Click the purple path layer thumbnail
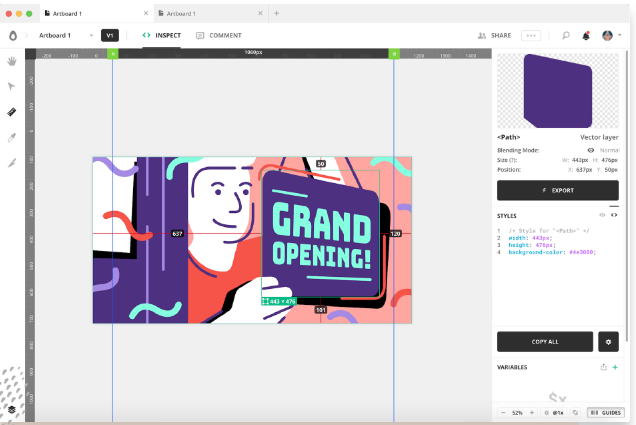 click(x=558, y=91)
